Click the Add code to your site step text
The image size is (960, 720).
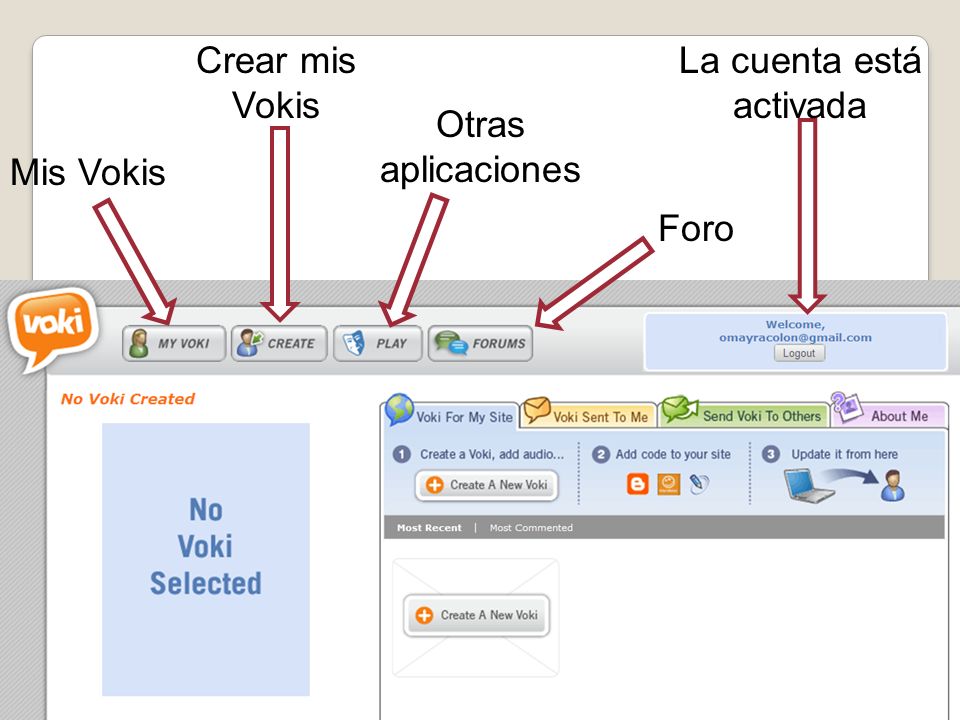[673, 454]
